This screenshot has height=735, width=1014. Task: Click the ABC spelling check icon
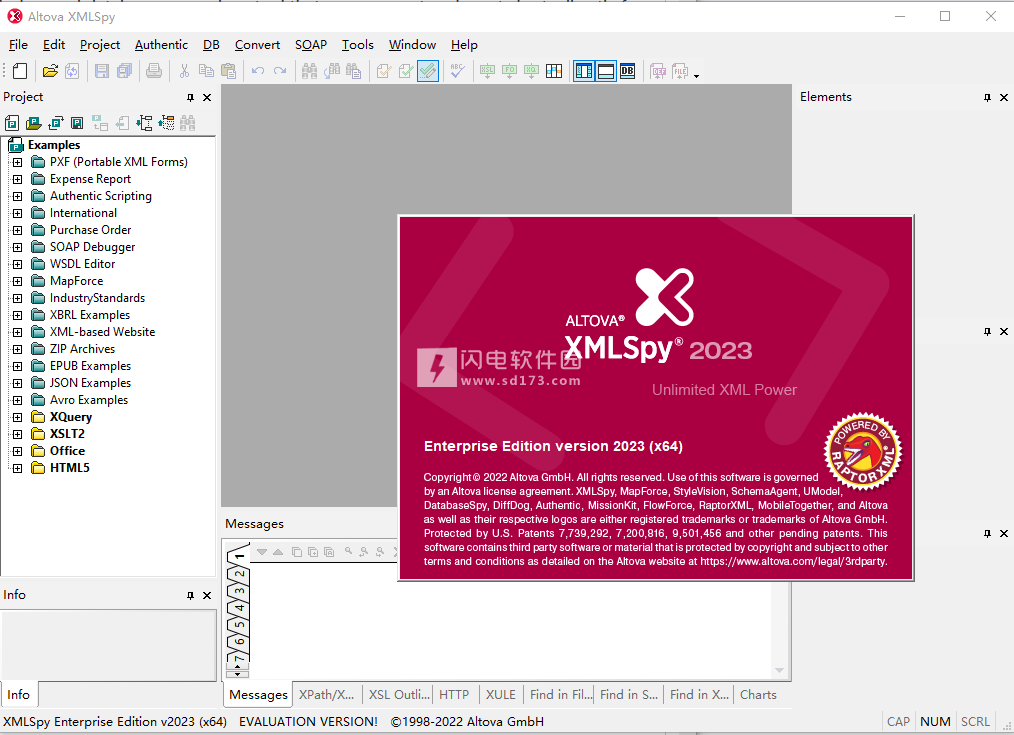[x=457, y=70]
